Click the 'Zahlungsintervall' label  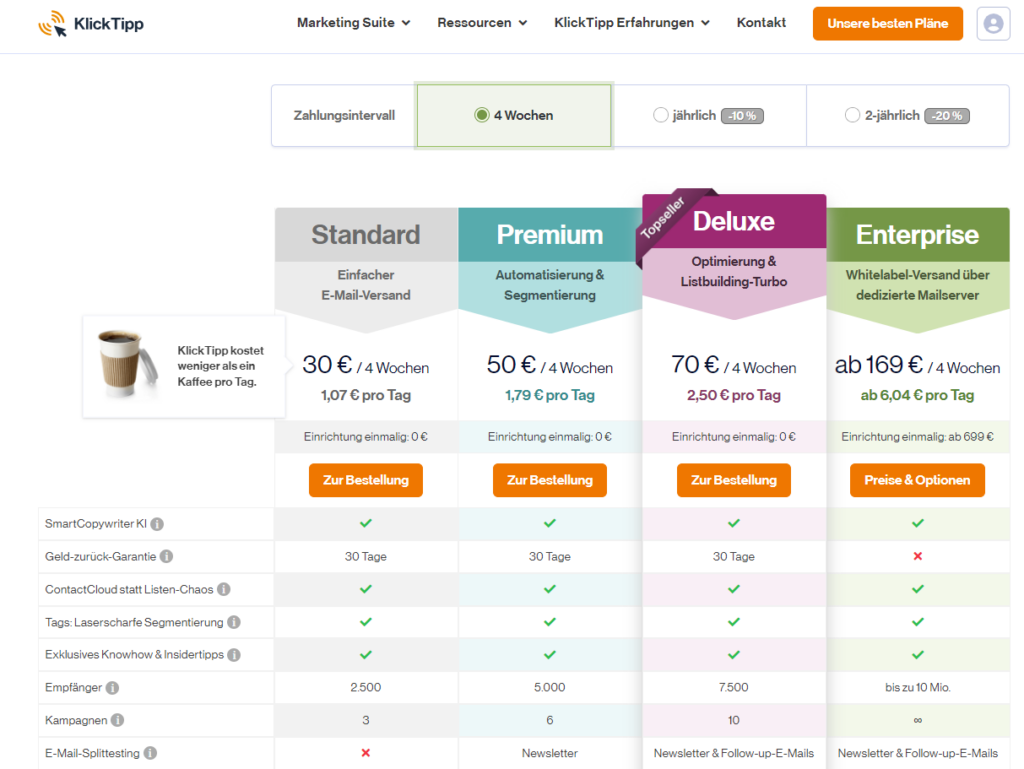[344, 116]
